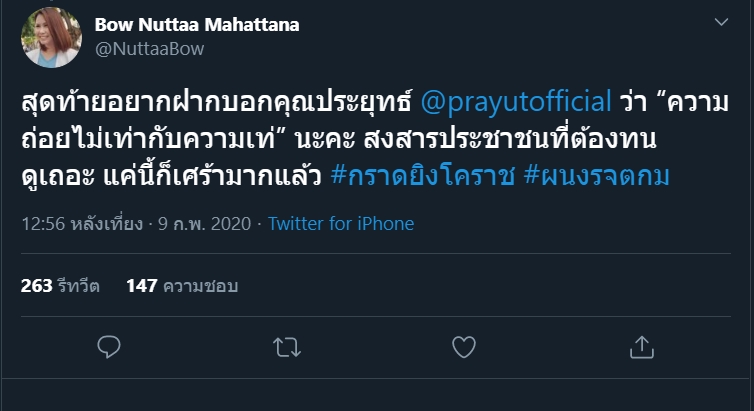View the 263 รีทวีต list
Viewport: 754px width, 411px height.
60,286
